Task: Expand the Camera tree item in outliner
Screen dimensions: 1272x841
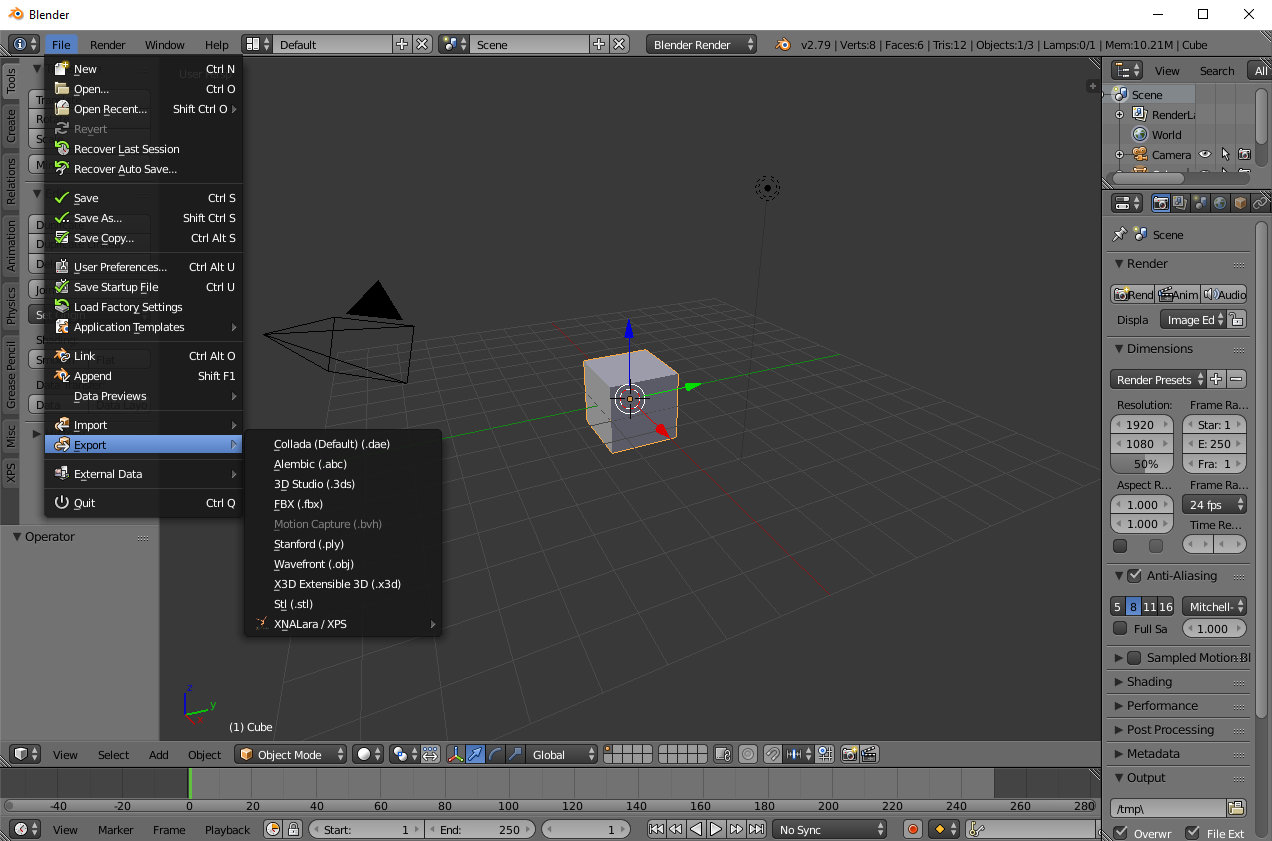Action: tap(1120, 155)
